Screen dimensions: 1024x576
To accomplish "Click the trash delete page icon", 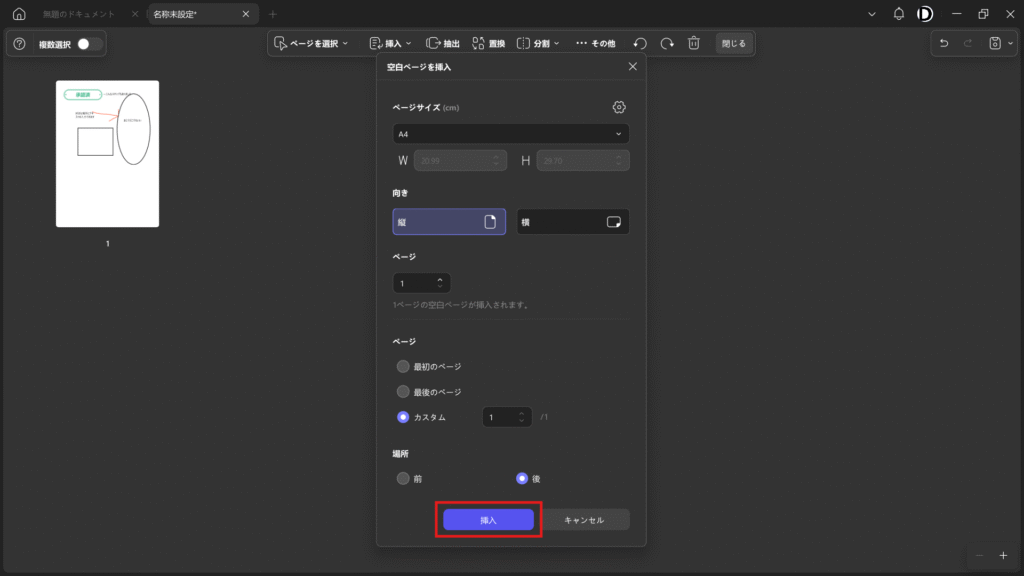I will [x=694, y=44].
